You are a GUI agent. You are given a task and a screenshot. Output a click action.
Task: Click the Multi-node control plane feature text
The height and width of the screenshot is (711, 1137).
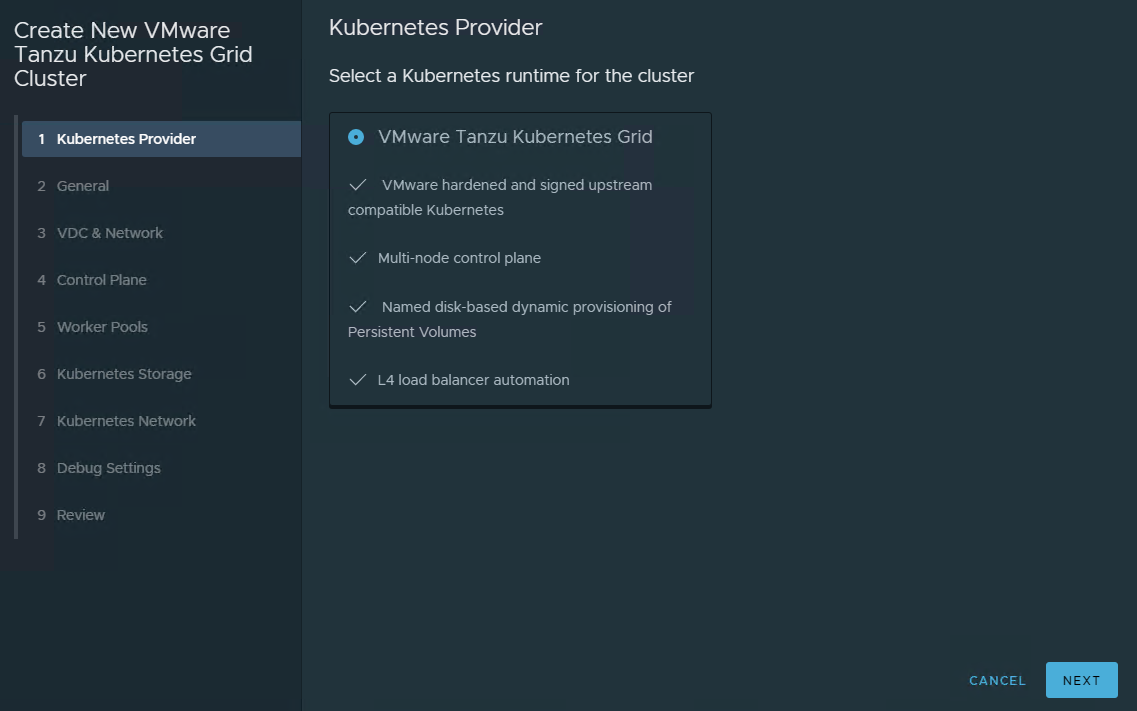click(x=459, y=258)
